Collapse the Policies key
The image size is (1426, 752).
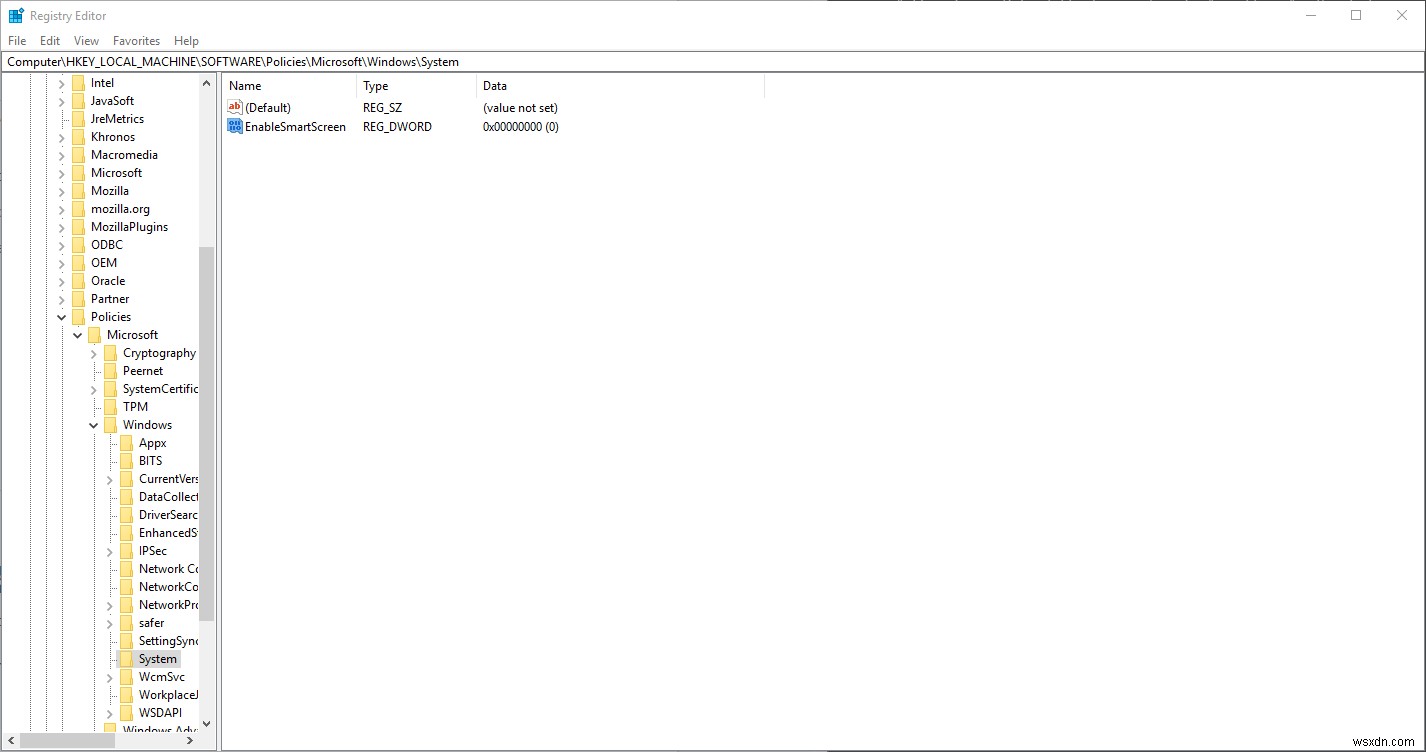click(61, 316)
